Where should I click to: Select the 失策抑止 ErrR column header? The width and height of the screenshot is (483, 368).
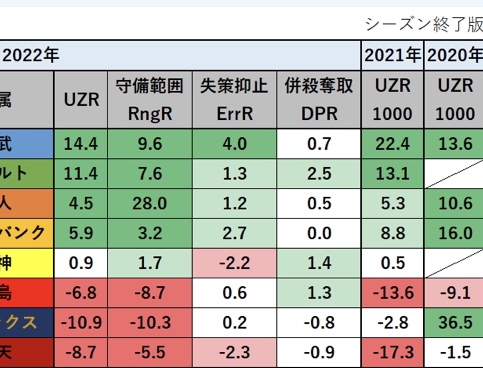(234, 100)
